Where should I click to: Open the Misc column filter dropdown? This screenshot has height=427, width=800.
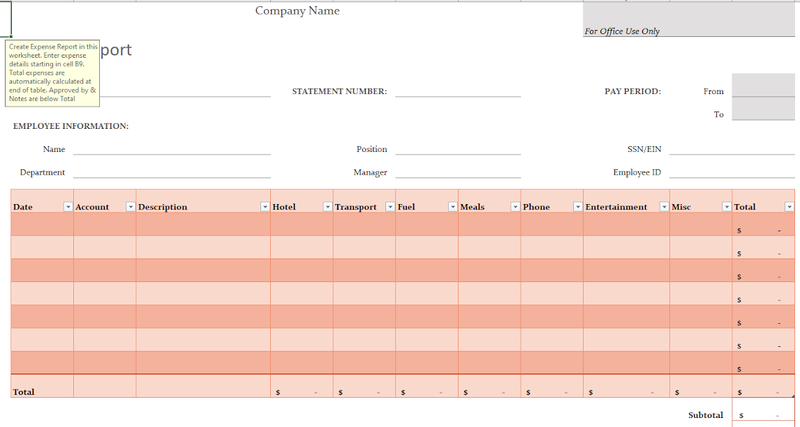(x=727, y=207)
